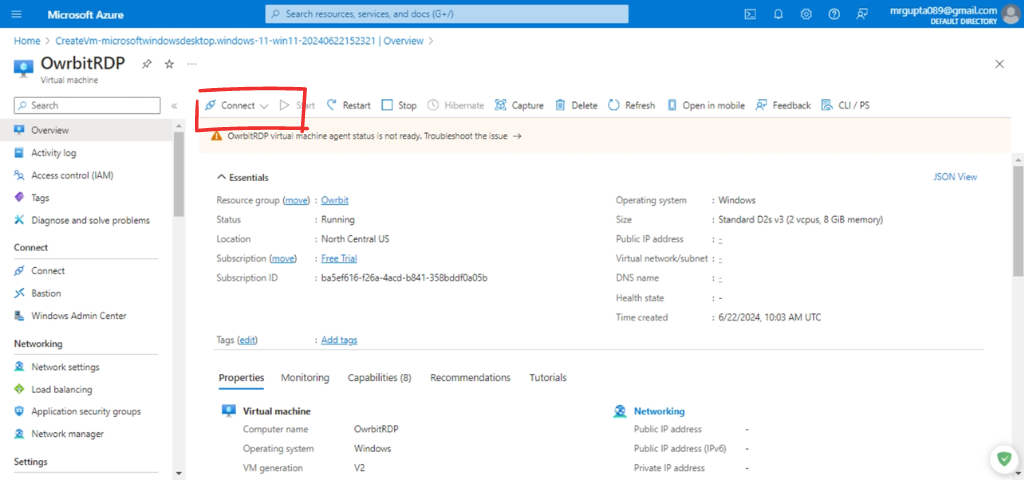
Task: Switch to the Capabilities (8) tab
Action: [x=379, y=378]
